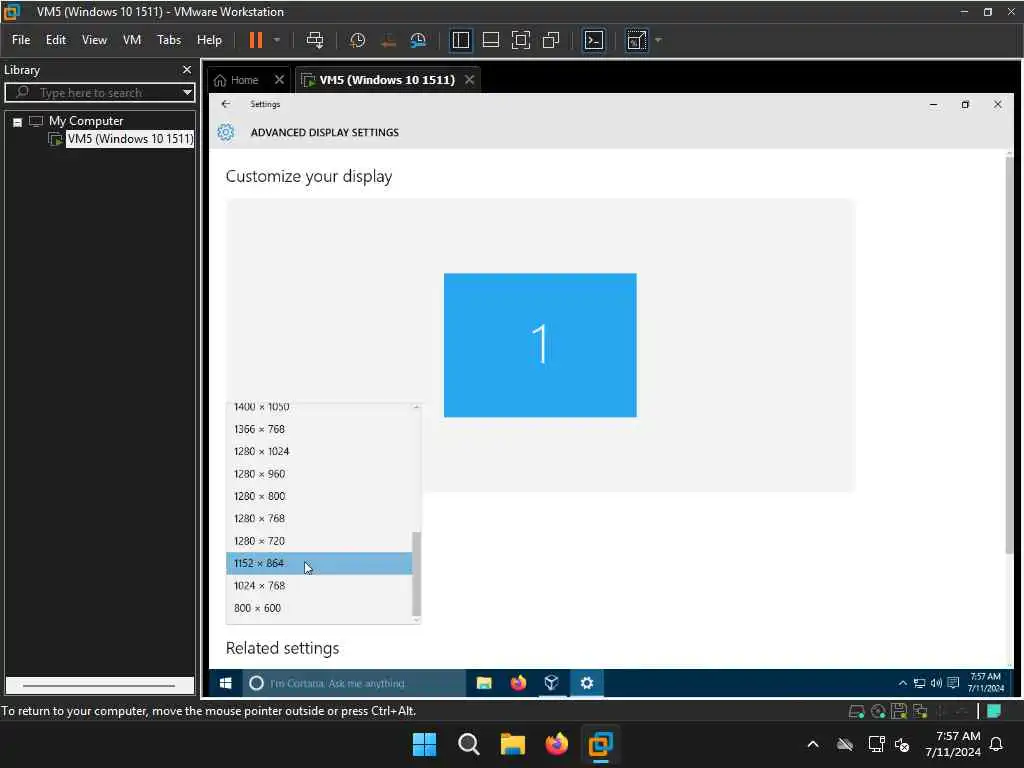
Task: Enter full screen mode icon
Action: click(x=520, y=40)
